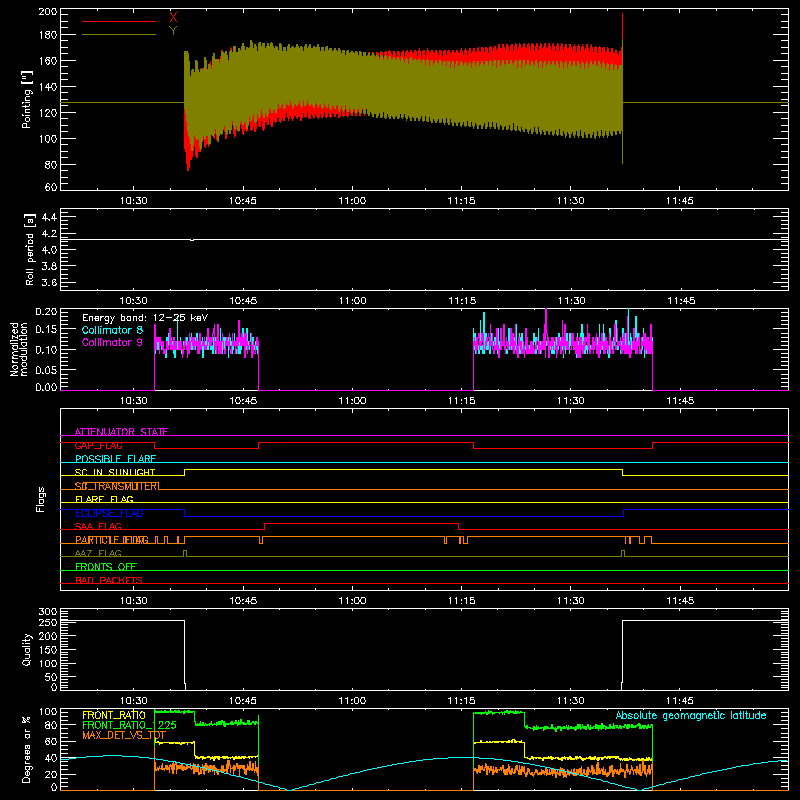Click '11:45' tick under the Pointing panel
The height and width of the screenshot is (800, 800).
point(680,201)
